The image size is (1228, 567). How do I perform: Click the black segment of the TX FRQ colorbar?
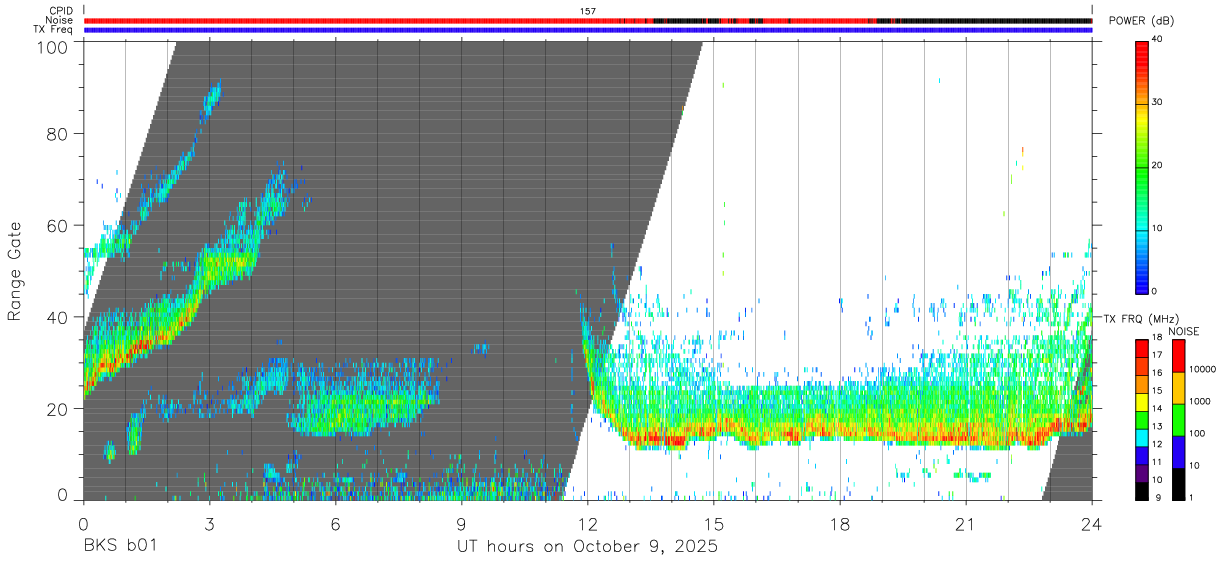(1142, 490)
